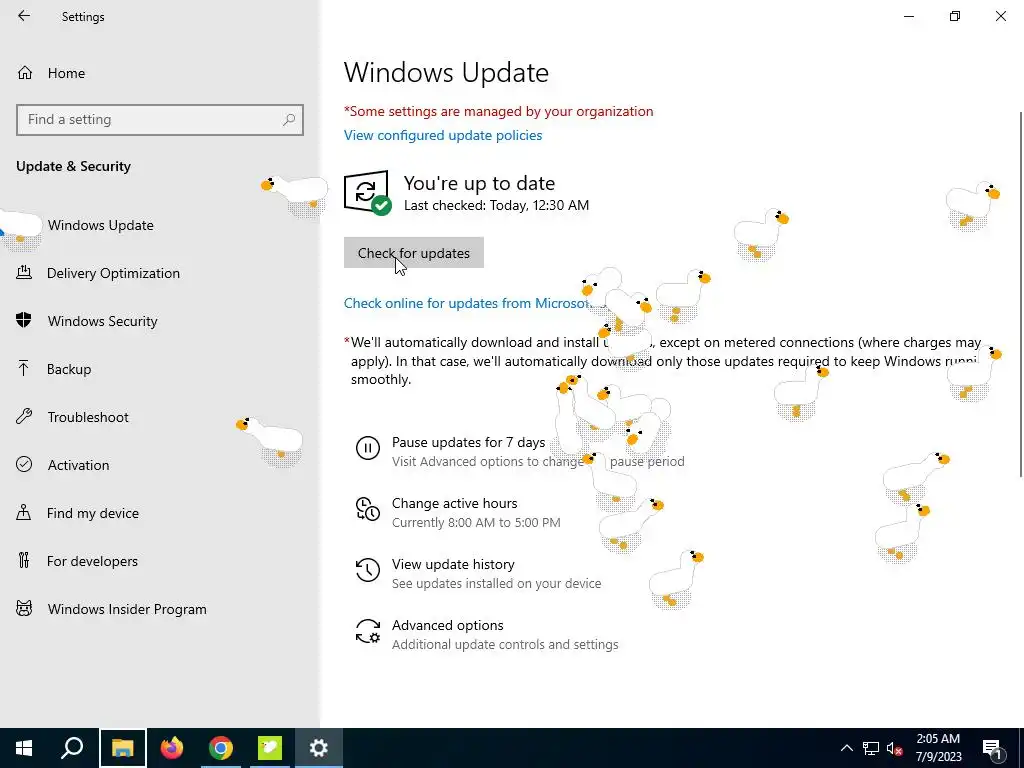Viewport: 1024px width, 768px height.
Task: Open Delivery Optimization settings
Action: coord(113,273)
